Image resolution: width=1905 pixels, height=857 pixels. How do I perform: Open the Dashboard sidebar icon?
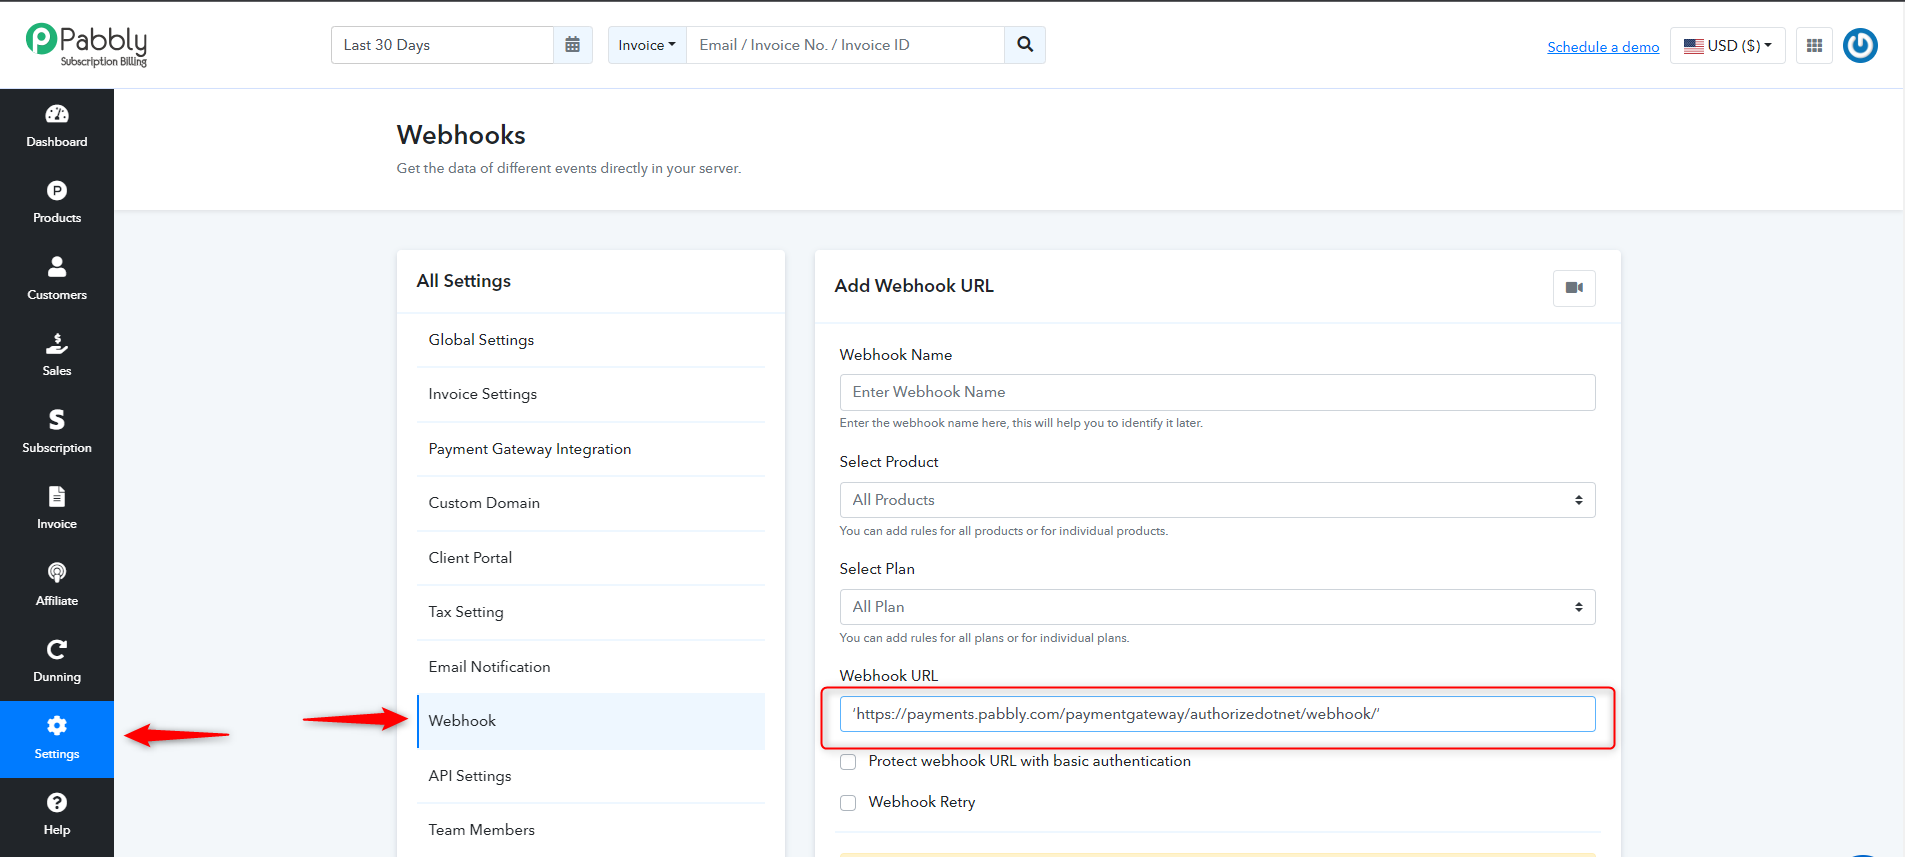57,127
